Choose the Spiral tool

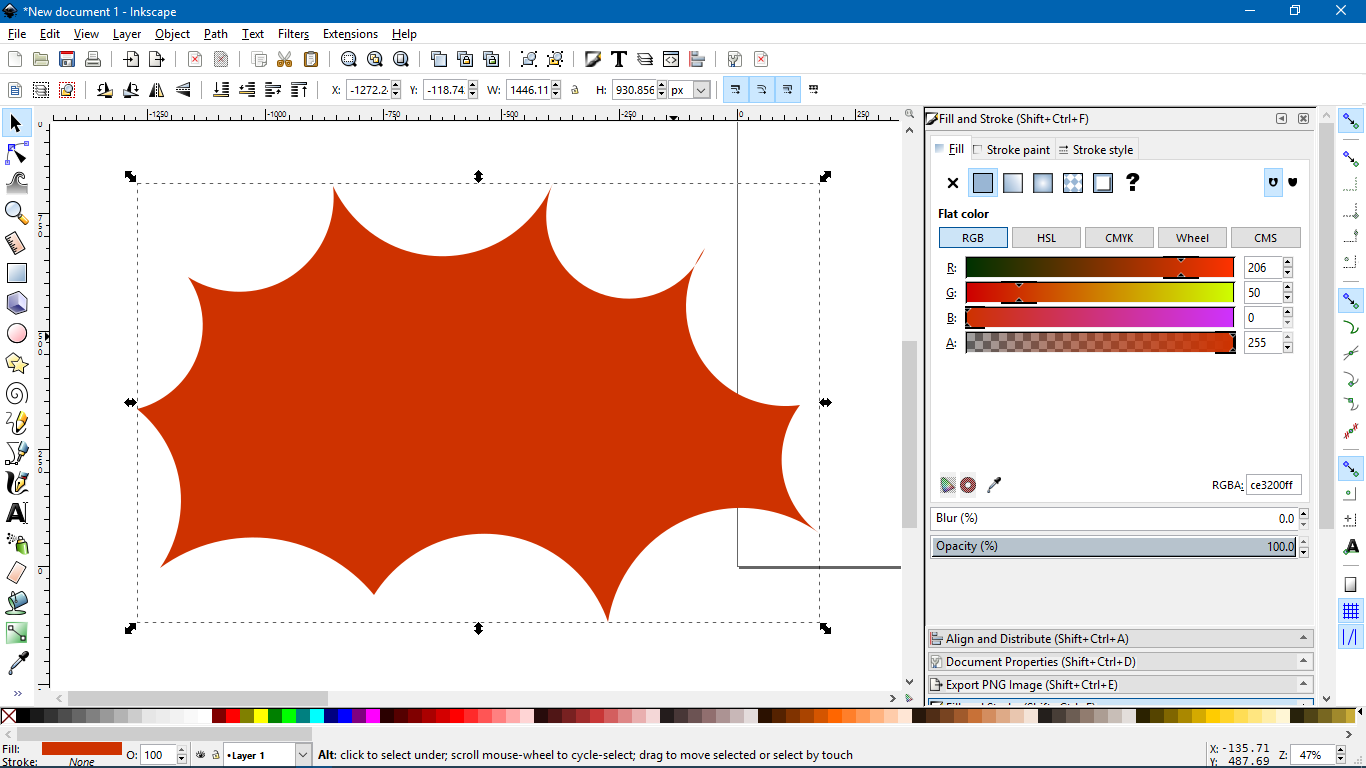(17, 393)
